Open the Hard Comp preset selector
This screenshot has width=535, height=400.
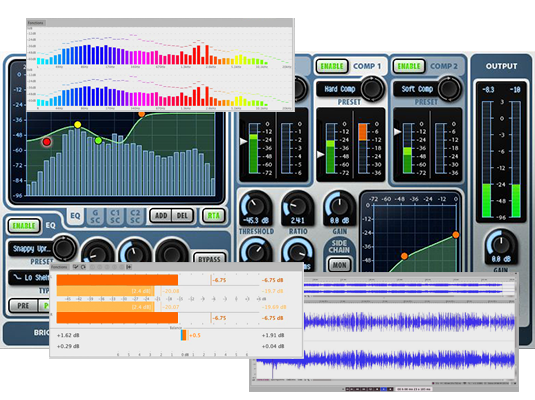[x=339, y=89]
